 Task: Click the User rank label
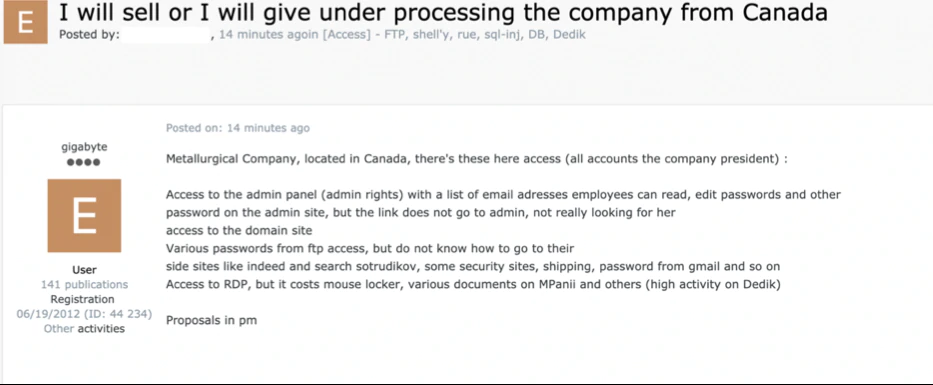click(84, 270)
